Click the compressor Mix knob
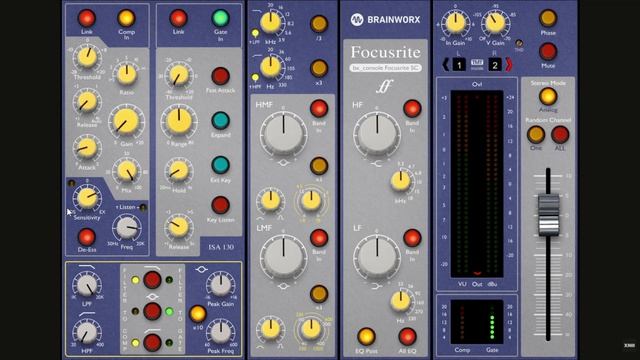 pyautogui.click(x=127, y=171)
